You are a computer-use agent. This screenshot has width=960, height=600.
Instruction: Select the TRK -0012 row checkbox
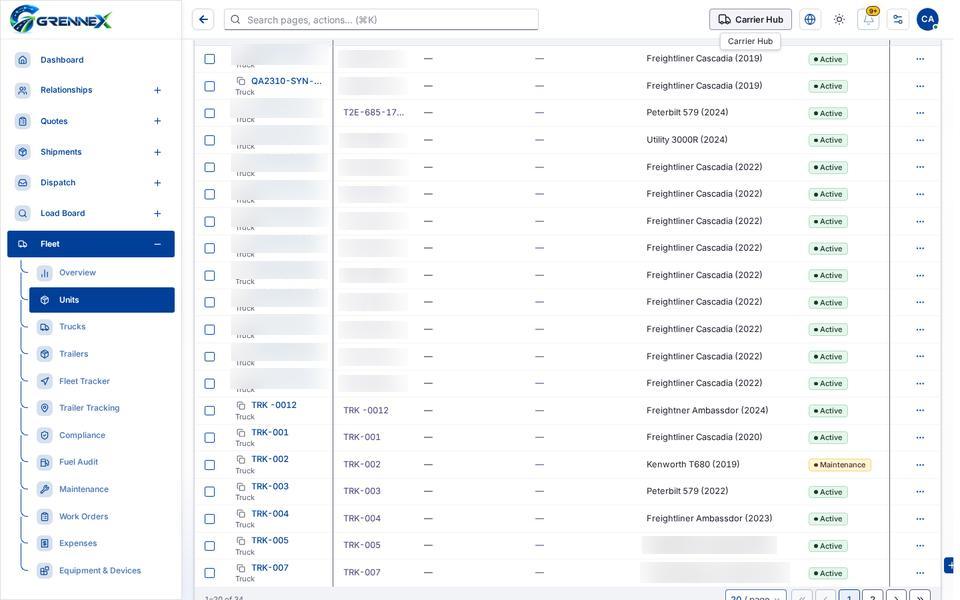(209, 411)
